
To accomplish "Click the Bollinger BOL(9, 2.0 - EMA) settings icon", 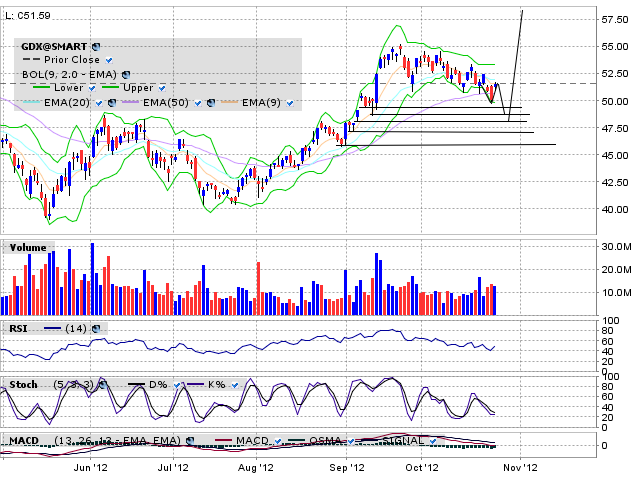I will (126, 74).
